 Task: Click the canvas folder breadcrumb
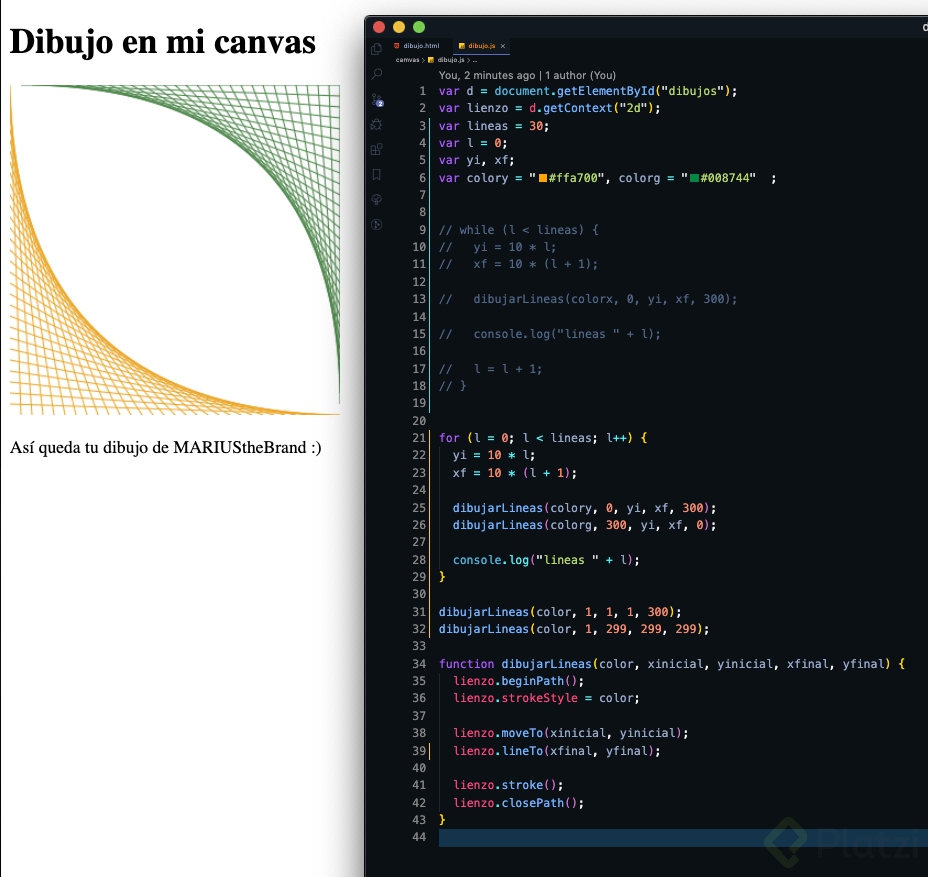tap(407, 60)
